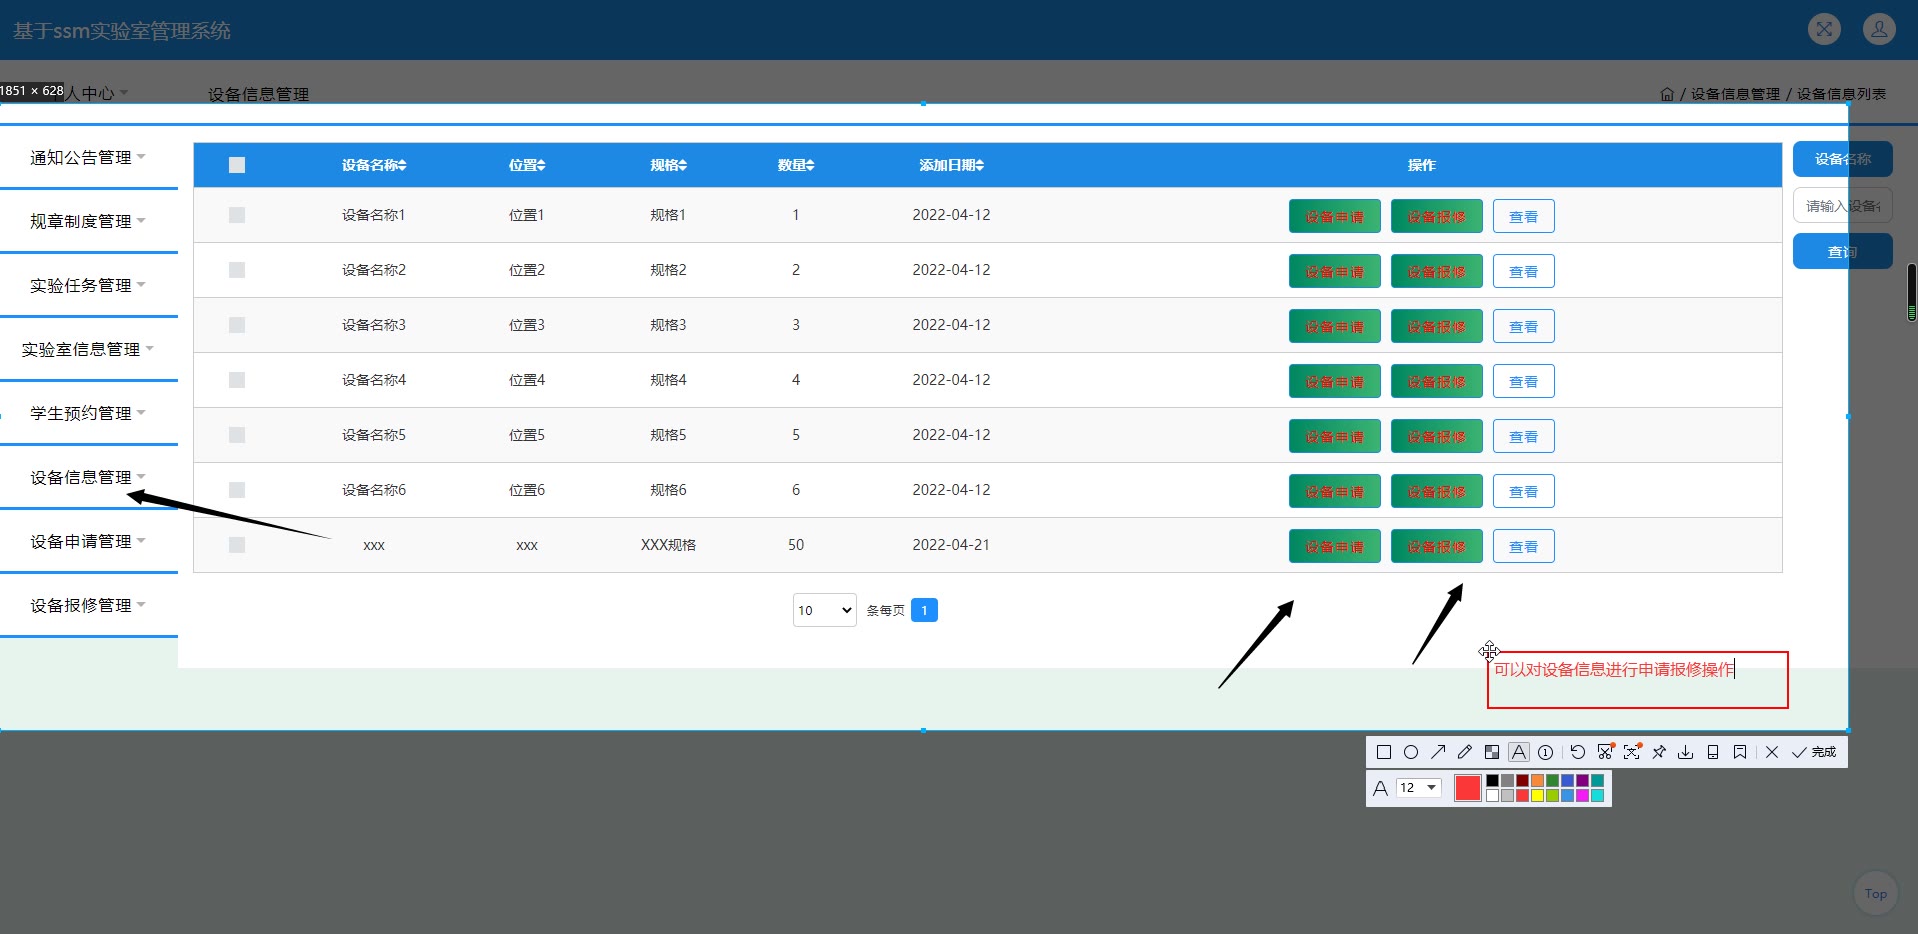Click 设备信息管理 breadcrumb link

tap(1735, 94)
